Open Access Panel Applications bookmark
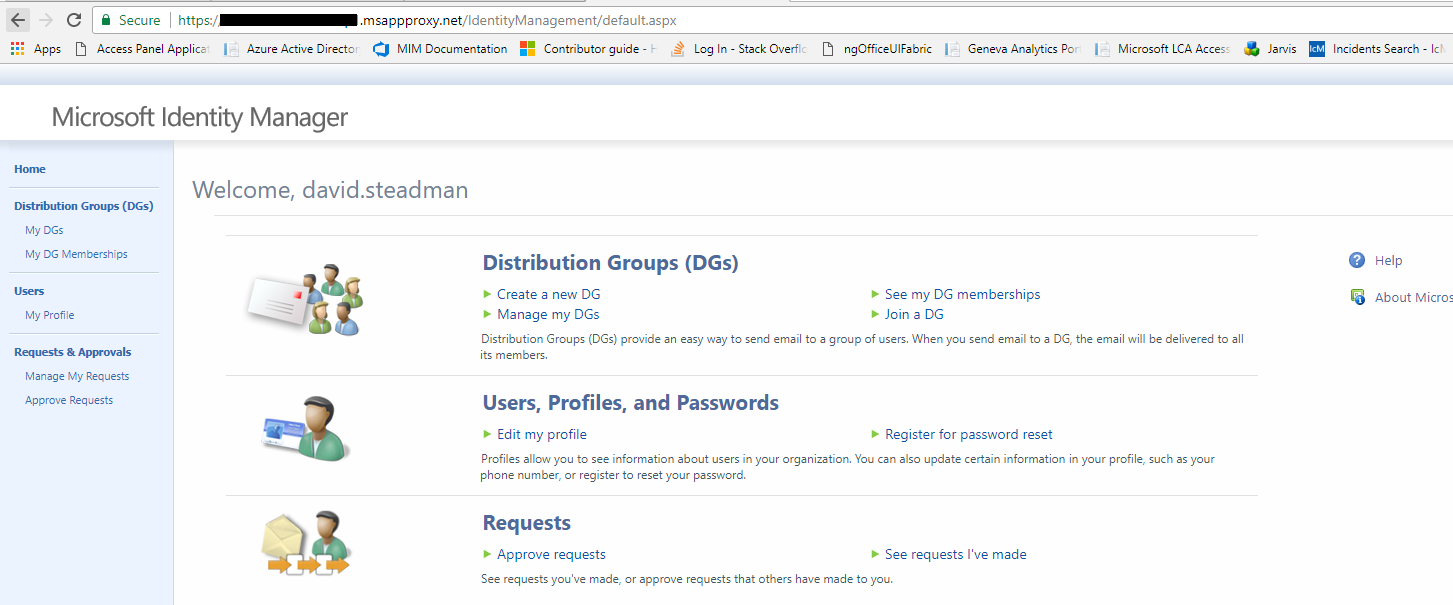 (x=142, y=48)
